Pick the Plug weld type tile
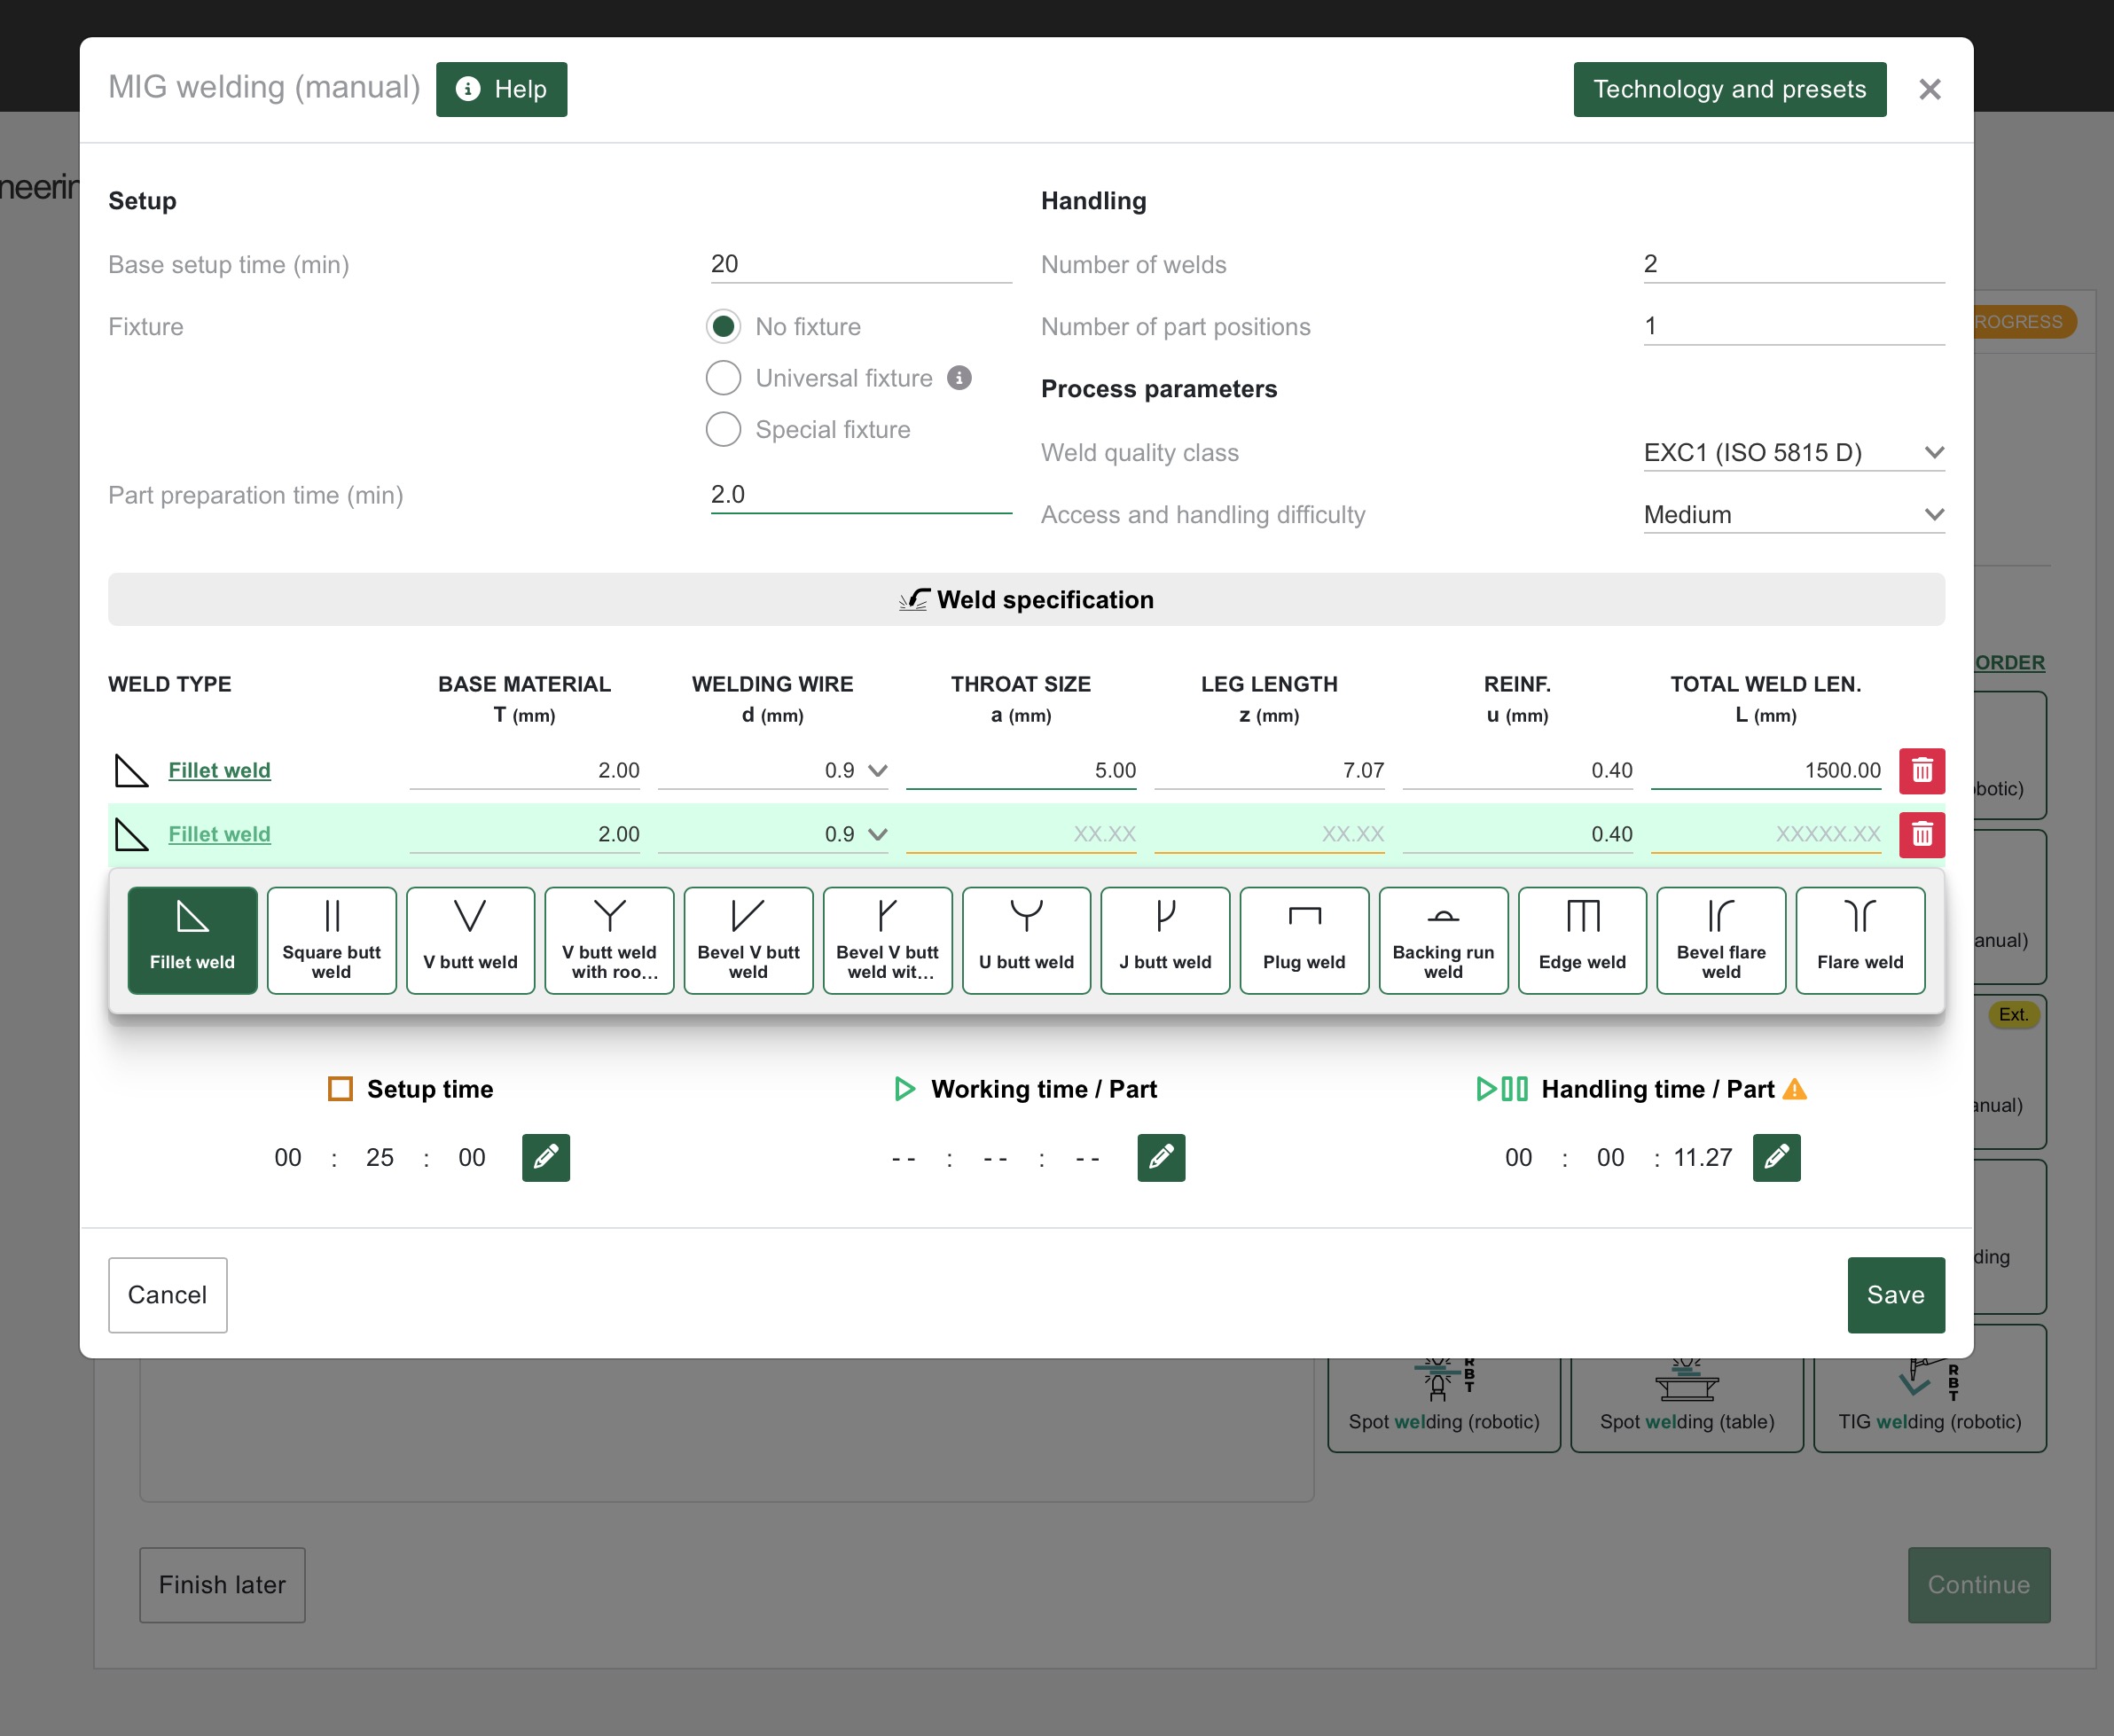Image resolution: width=2114 pixels, height=1736 pixels. coord(1303,939)
